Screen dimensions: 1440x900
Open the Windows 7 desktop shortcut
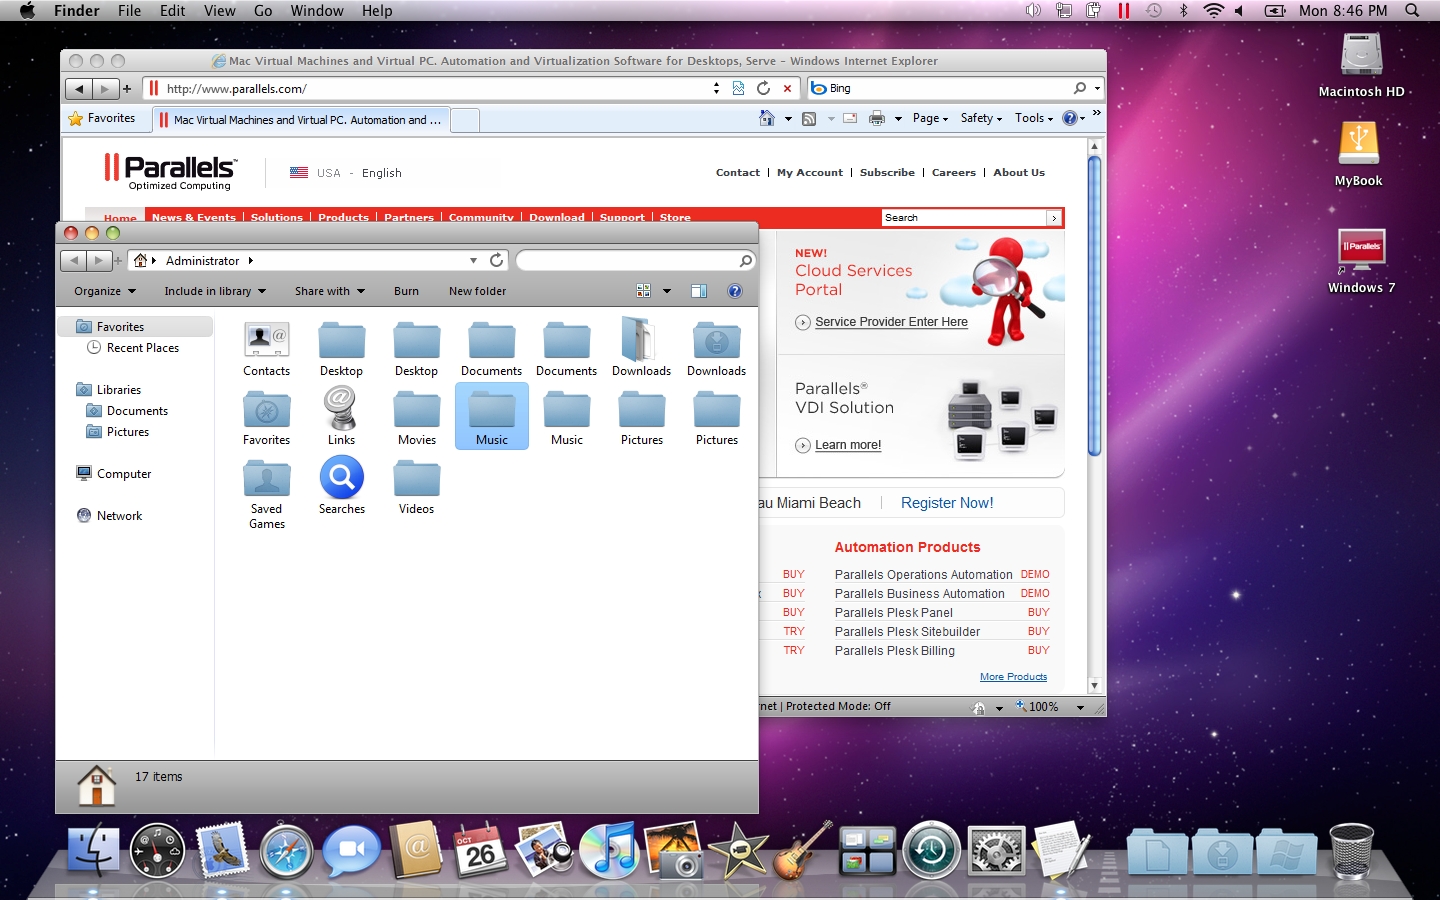point(1361,252)
